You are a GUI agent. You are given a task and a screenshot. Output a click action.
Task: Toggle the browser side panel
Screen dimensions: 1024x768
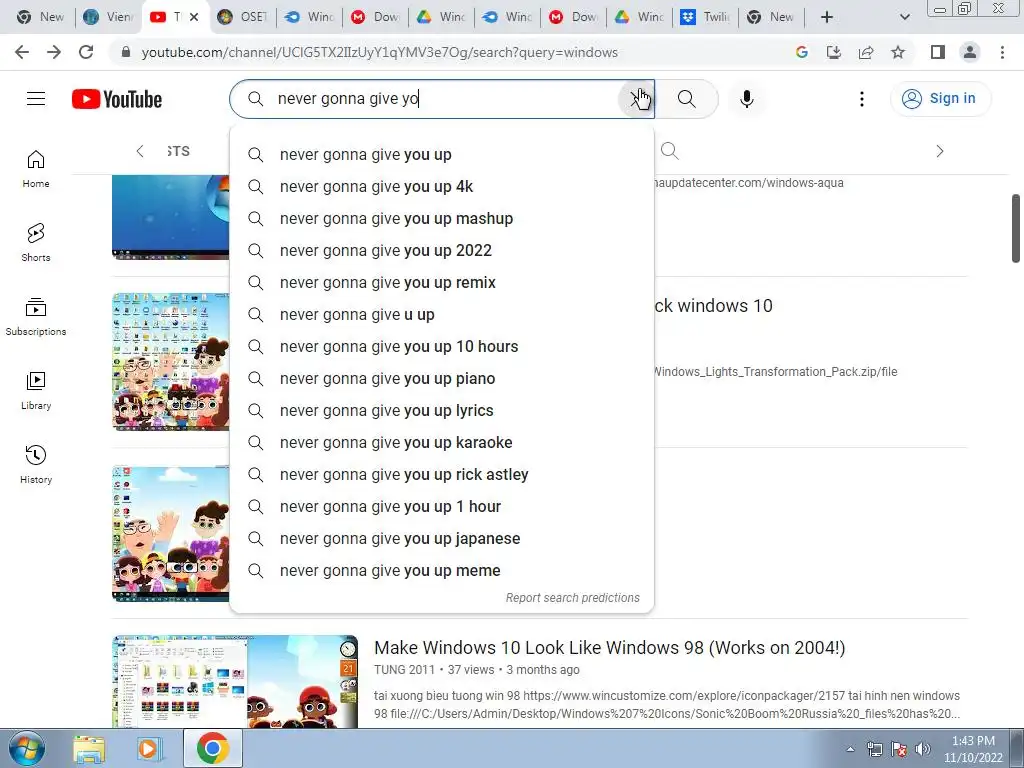[x=938, y=52]
